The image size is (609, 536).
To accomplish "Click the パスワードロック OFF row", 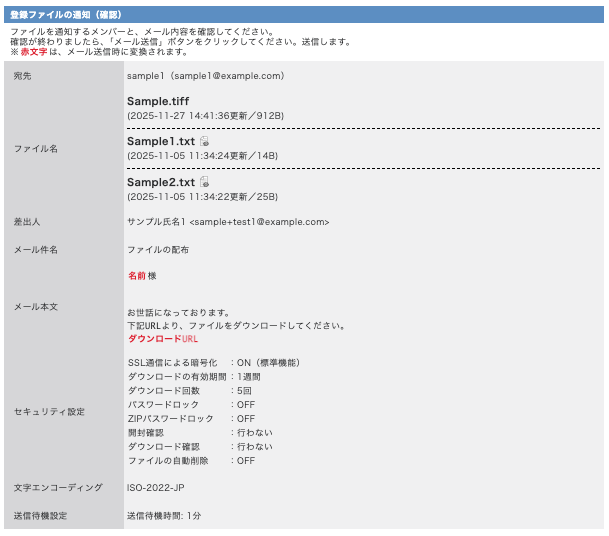I will pyautogui.click(x=191, y=405).
